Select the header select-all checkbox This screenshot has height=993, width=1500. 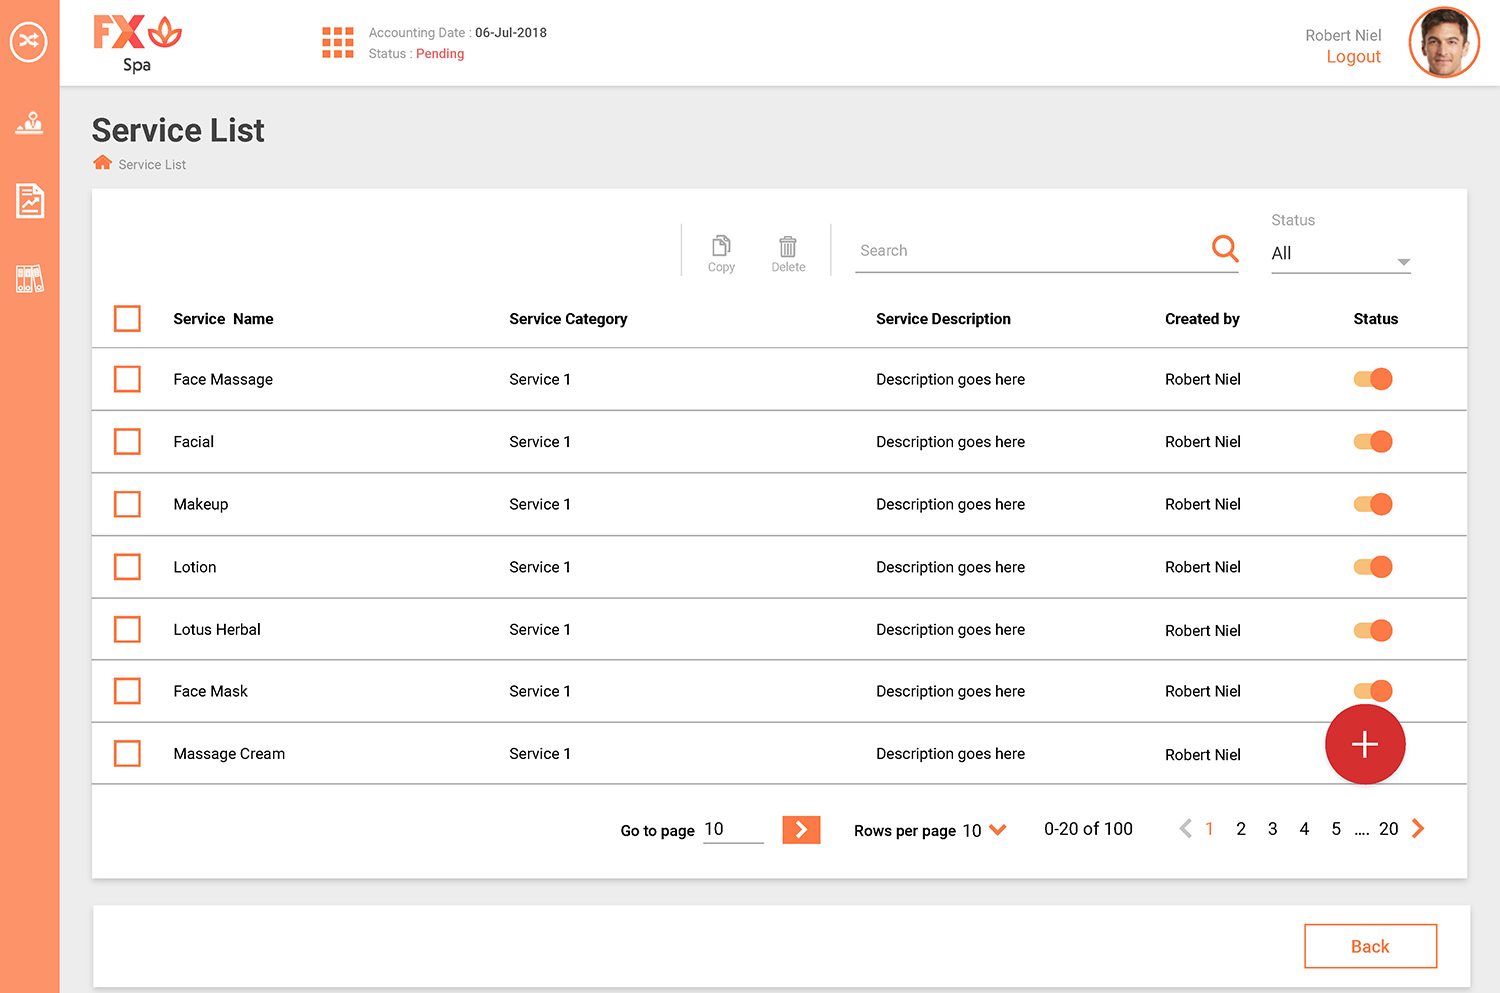[127, 318]
